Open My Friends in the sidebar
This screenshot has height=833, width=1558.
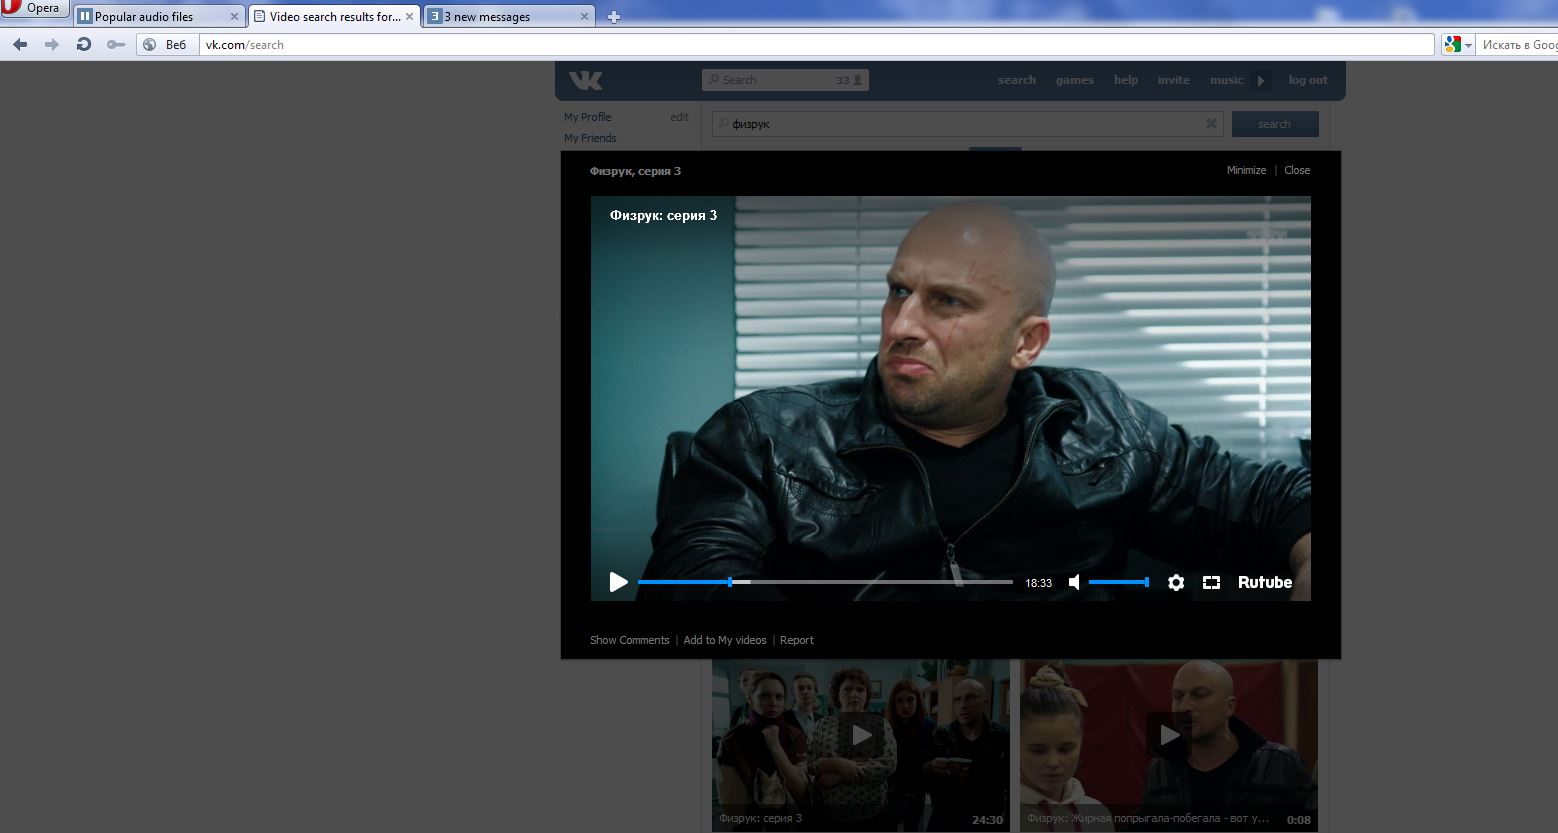point(590,138)
